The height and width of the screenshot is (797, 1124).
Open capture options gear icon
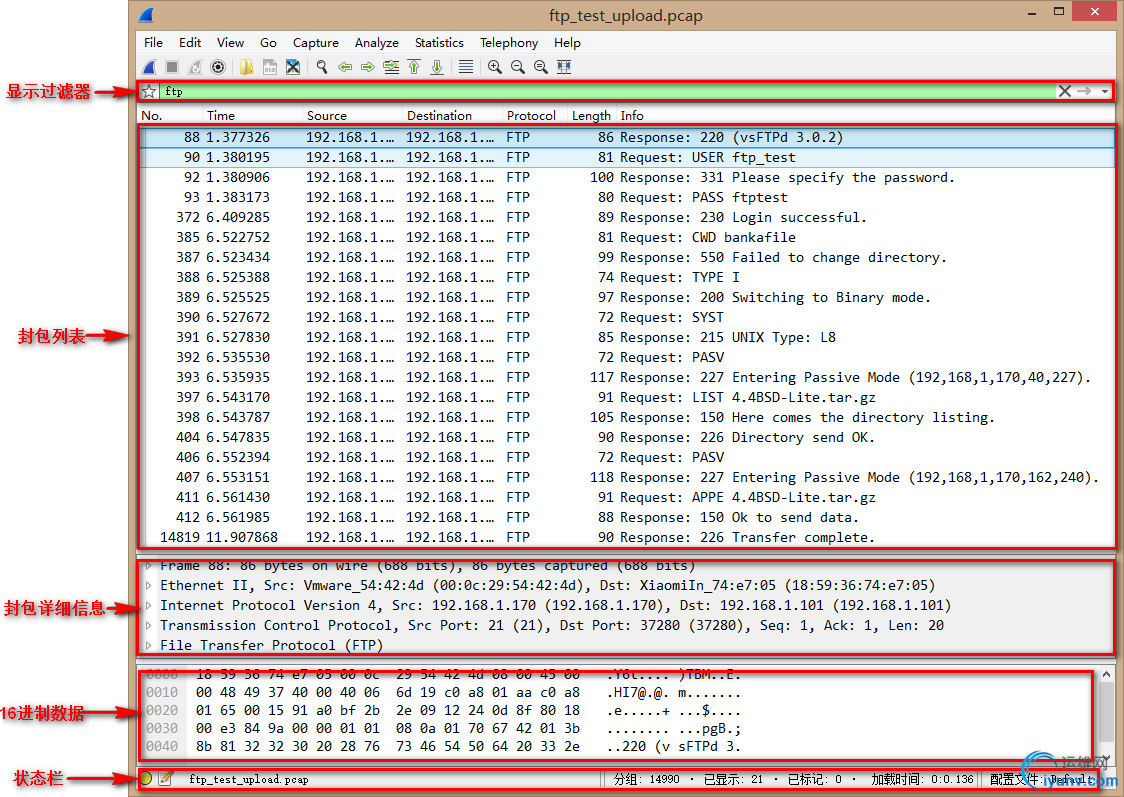218,67
